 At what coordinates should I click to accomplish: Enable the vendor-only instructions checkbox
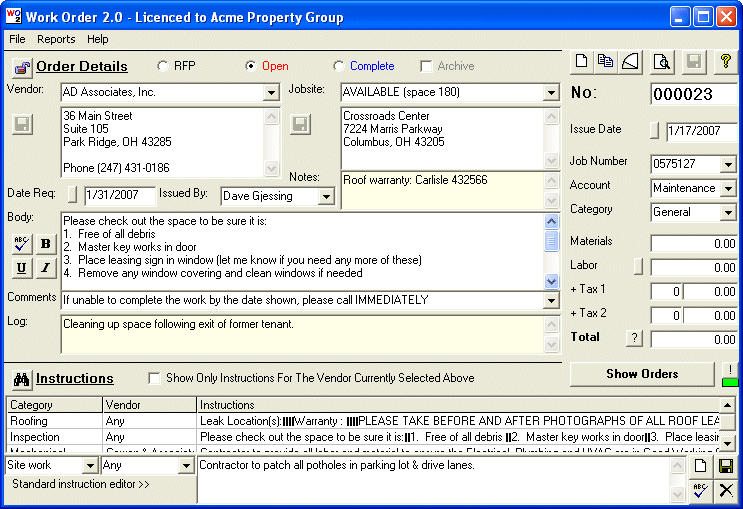click(154, 378)
